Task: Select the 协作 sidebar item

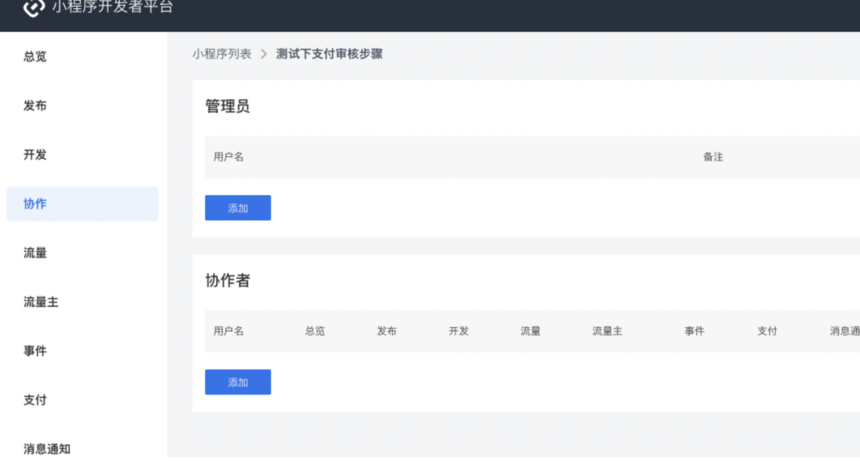Action: click(82, 204)
